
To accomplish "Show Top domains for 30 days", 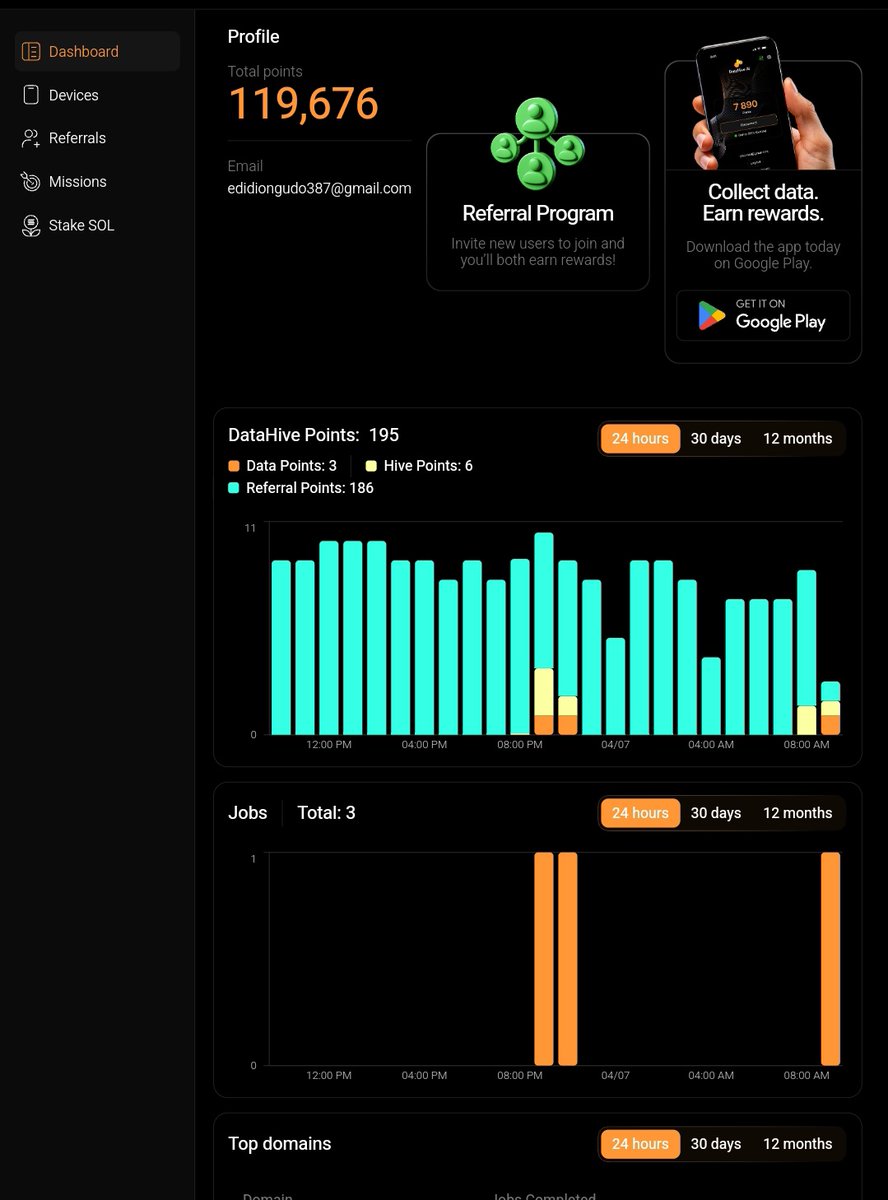I will coord(716,1144).
